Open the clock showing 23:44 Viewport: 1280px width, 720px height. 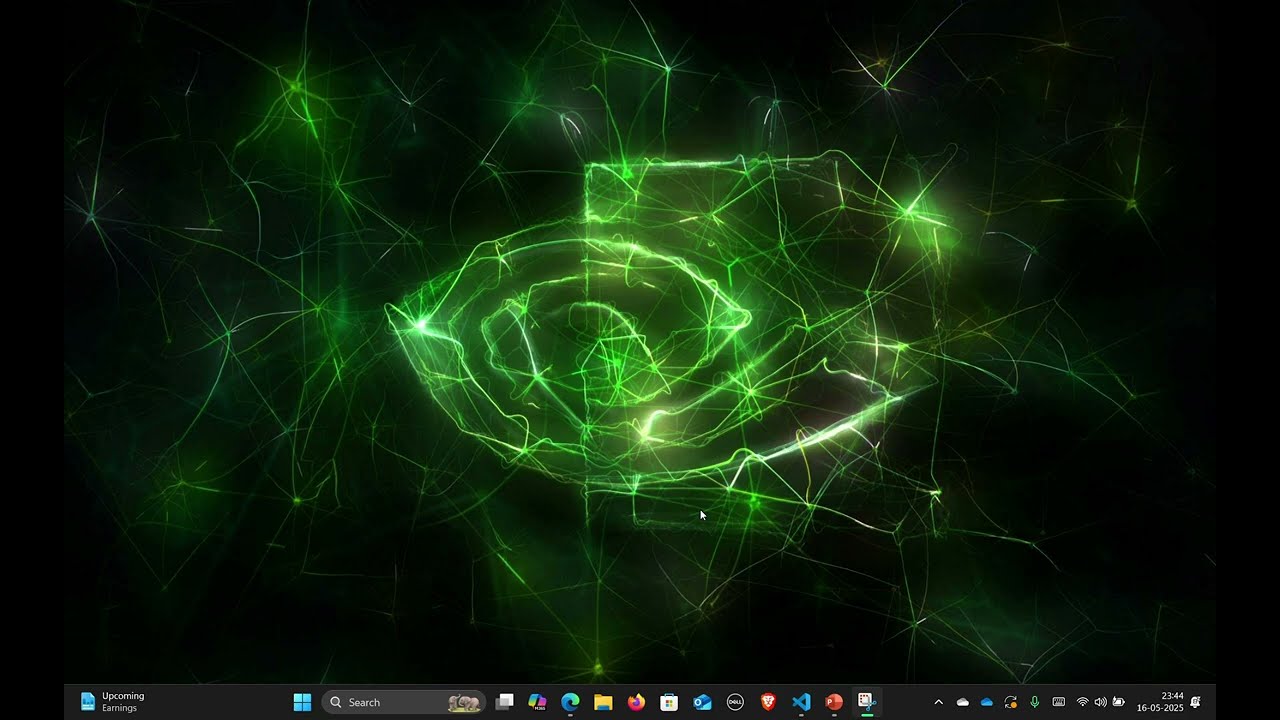coord(1160,702)
